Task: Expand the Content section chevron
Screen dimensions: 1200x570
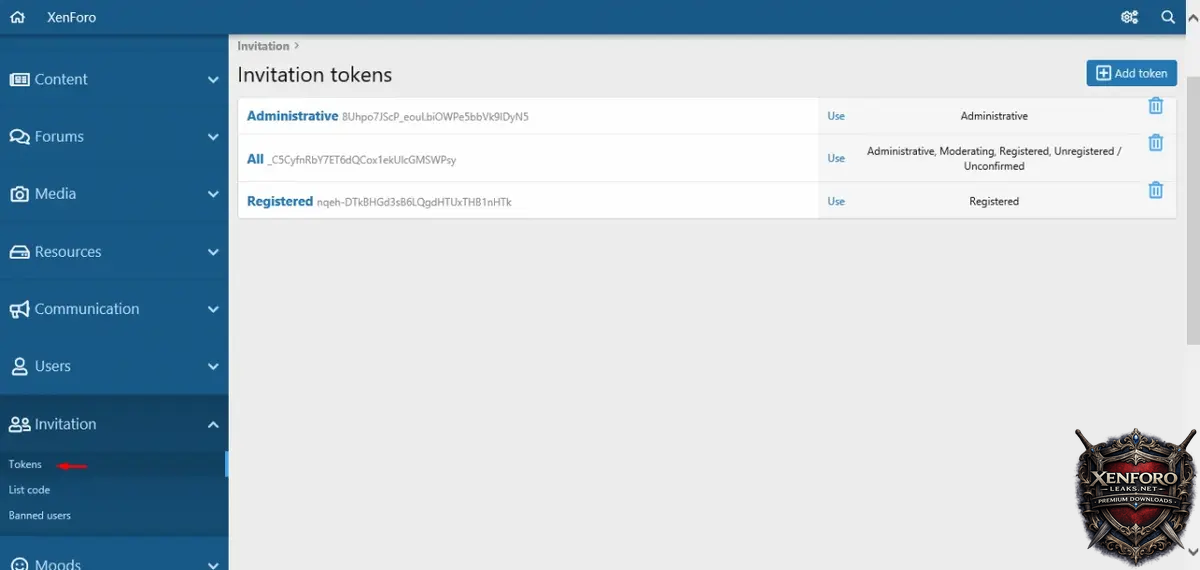Action: 213,80
